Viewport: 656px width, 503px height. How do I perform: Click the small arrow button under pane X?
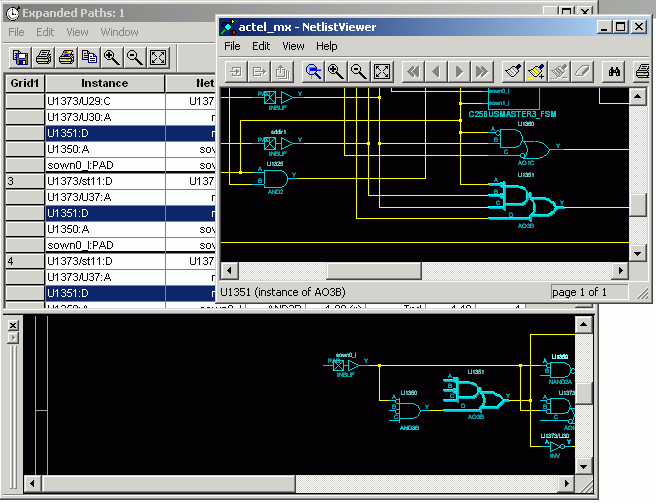pos(13,338)
